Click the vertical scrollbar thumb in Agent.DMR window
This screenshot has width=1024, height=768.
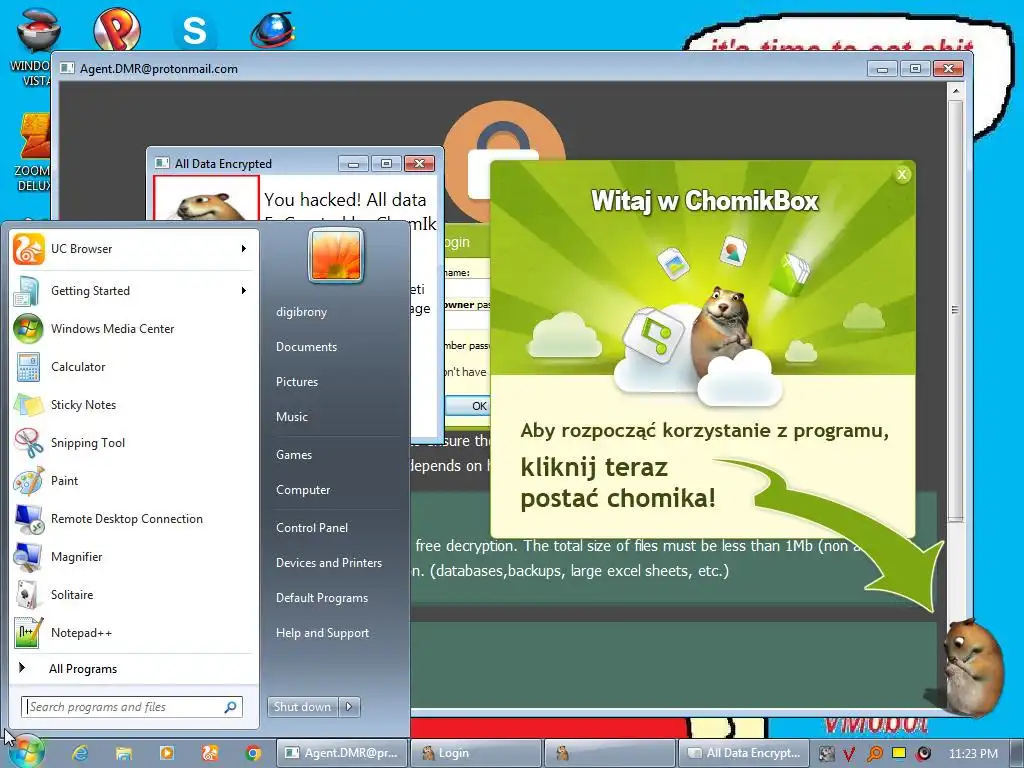(x=955, y=310)
